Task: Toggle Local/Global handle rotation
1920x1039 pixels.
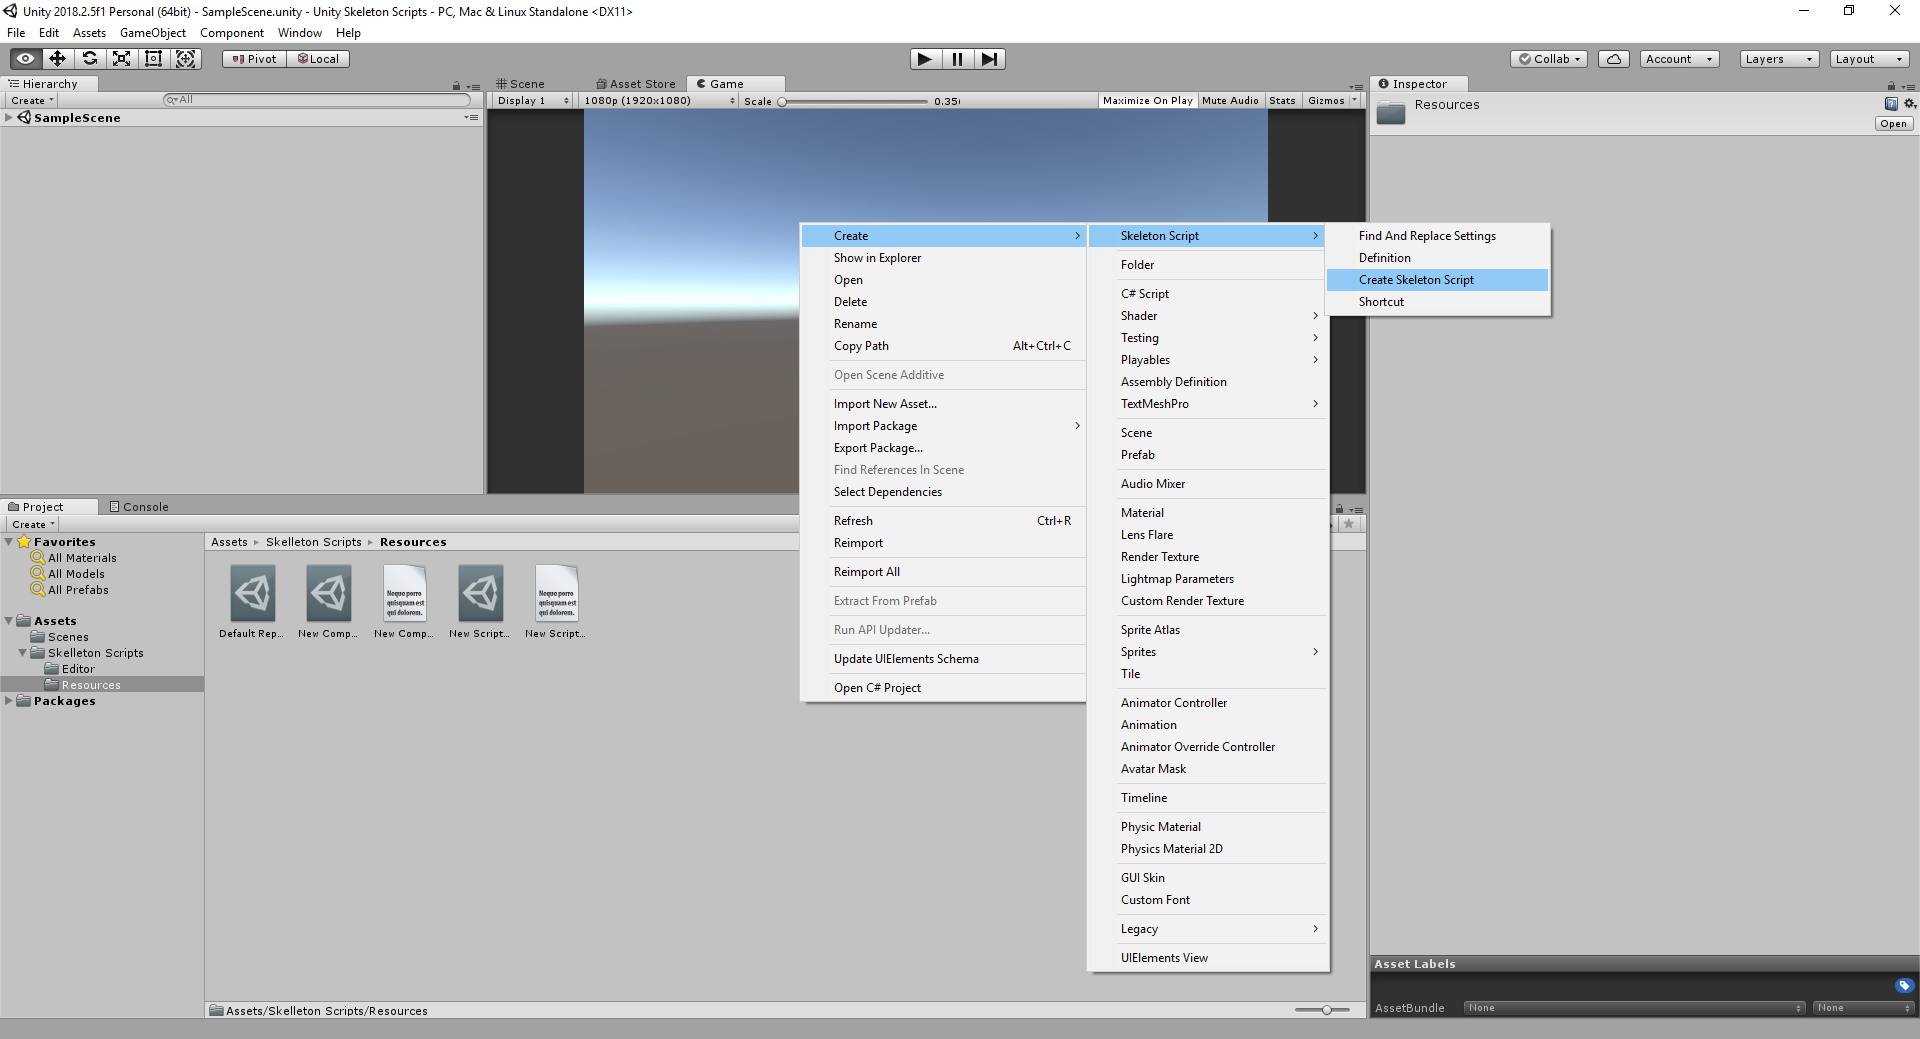Action: point(318,59)
